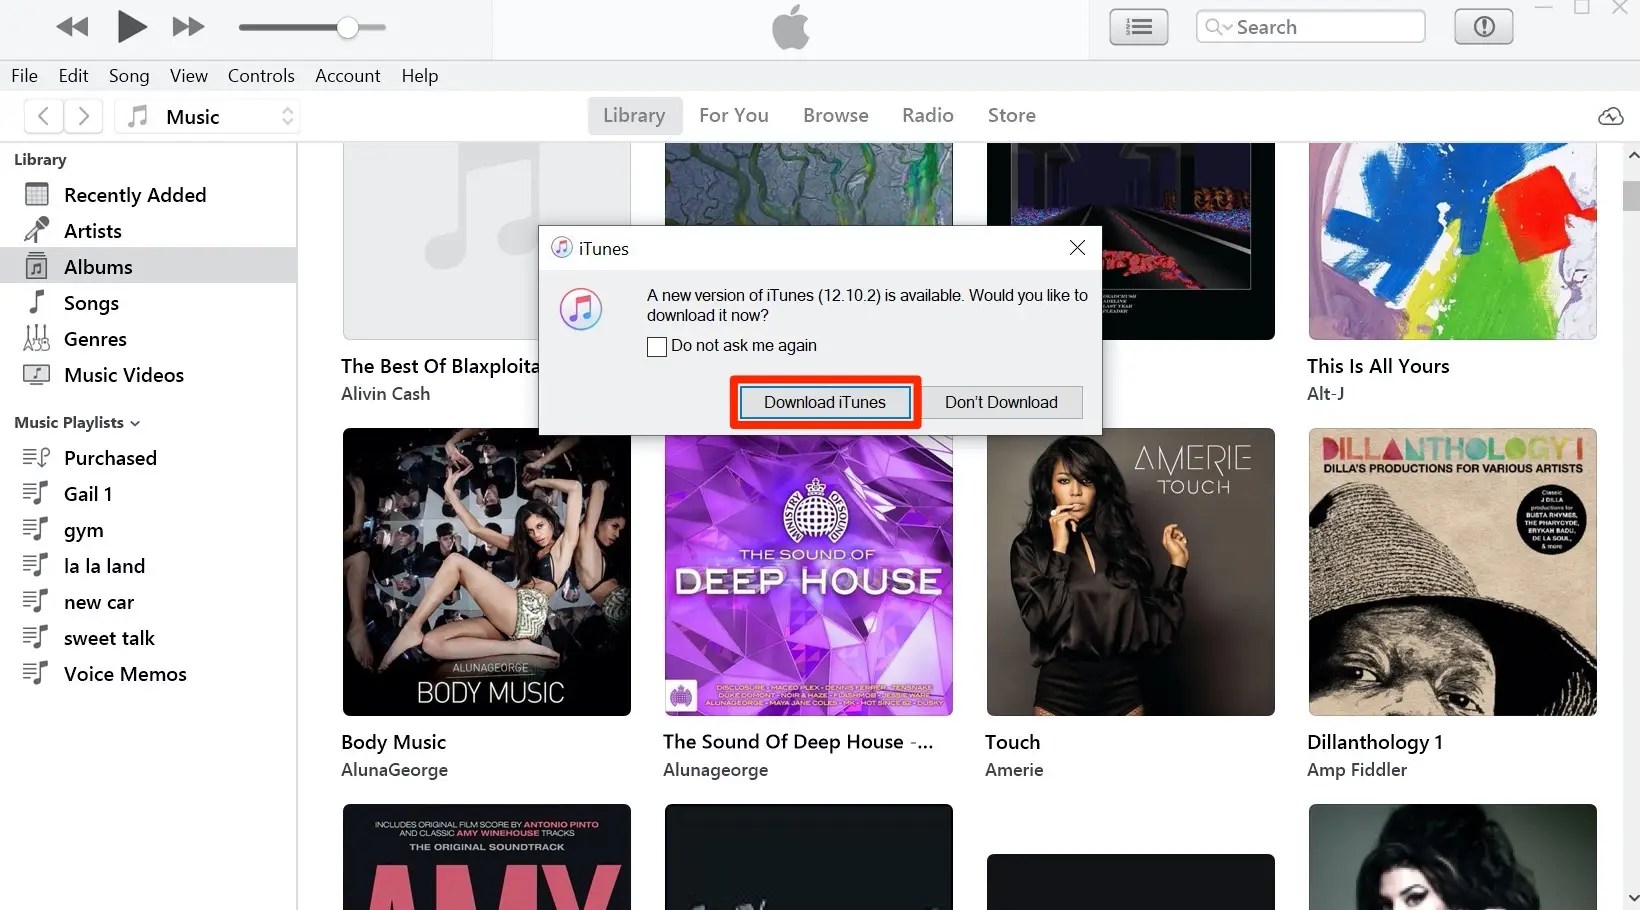Open the Up Next list icon

(x=1138, y=27)
